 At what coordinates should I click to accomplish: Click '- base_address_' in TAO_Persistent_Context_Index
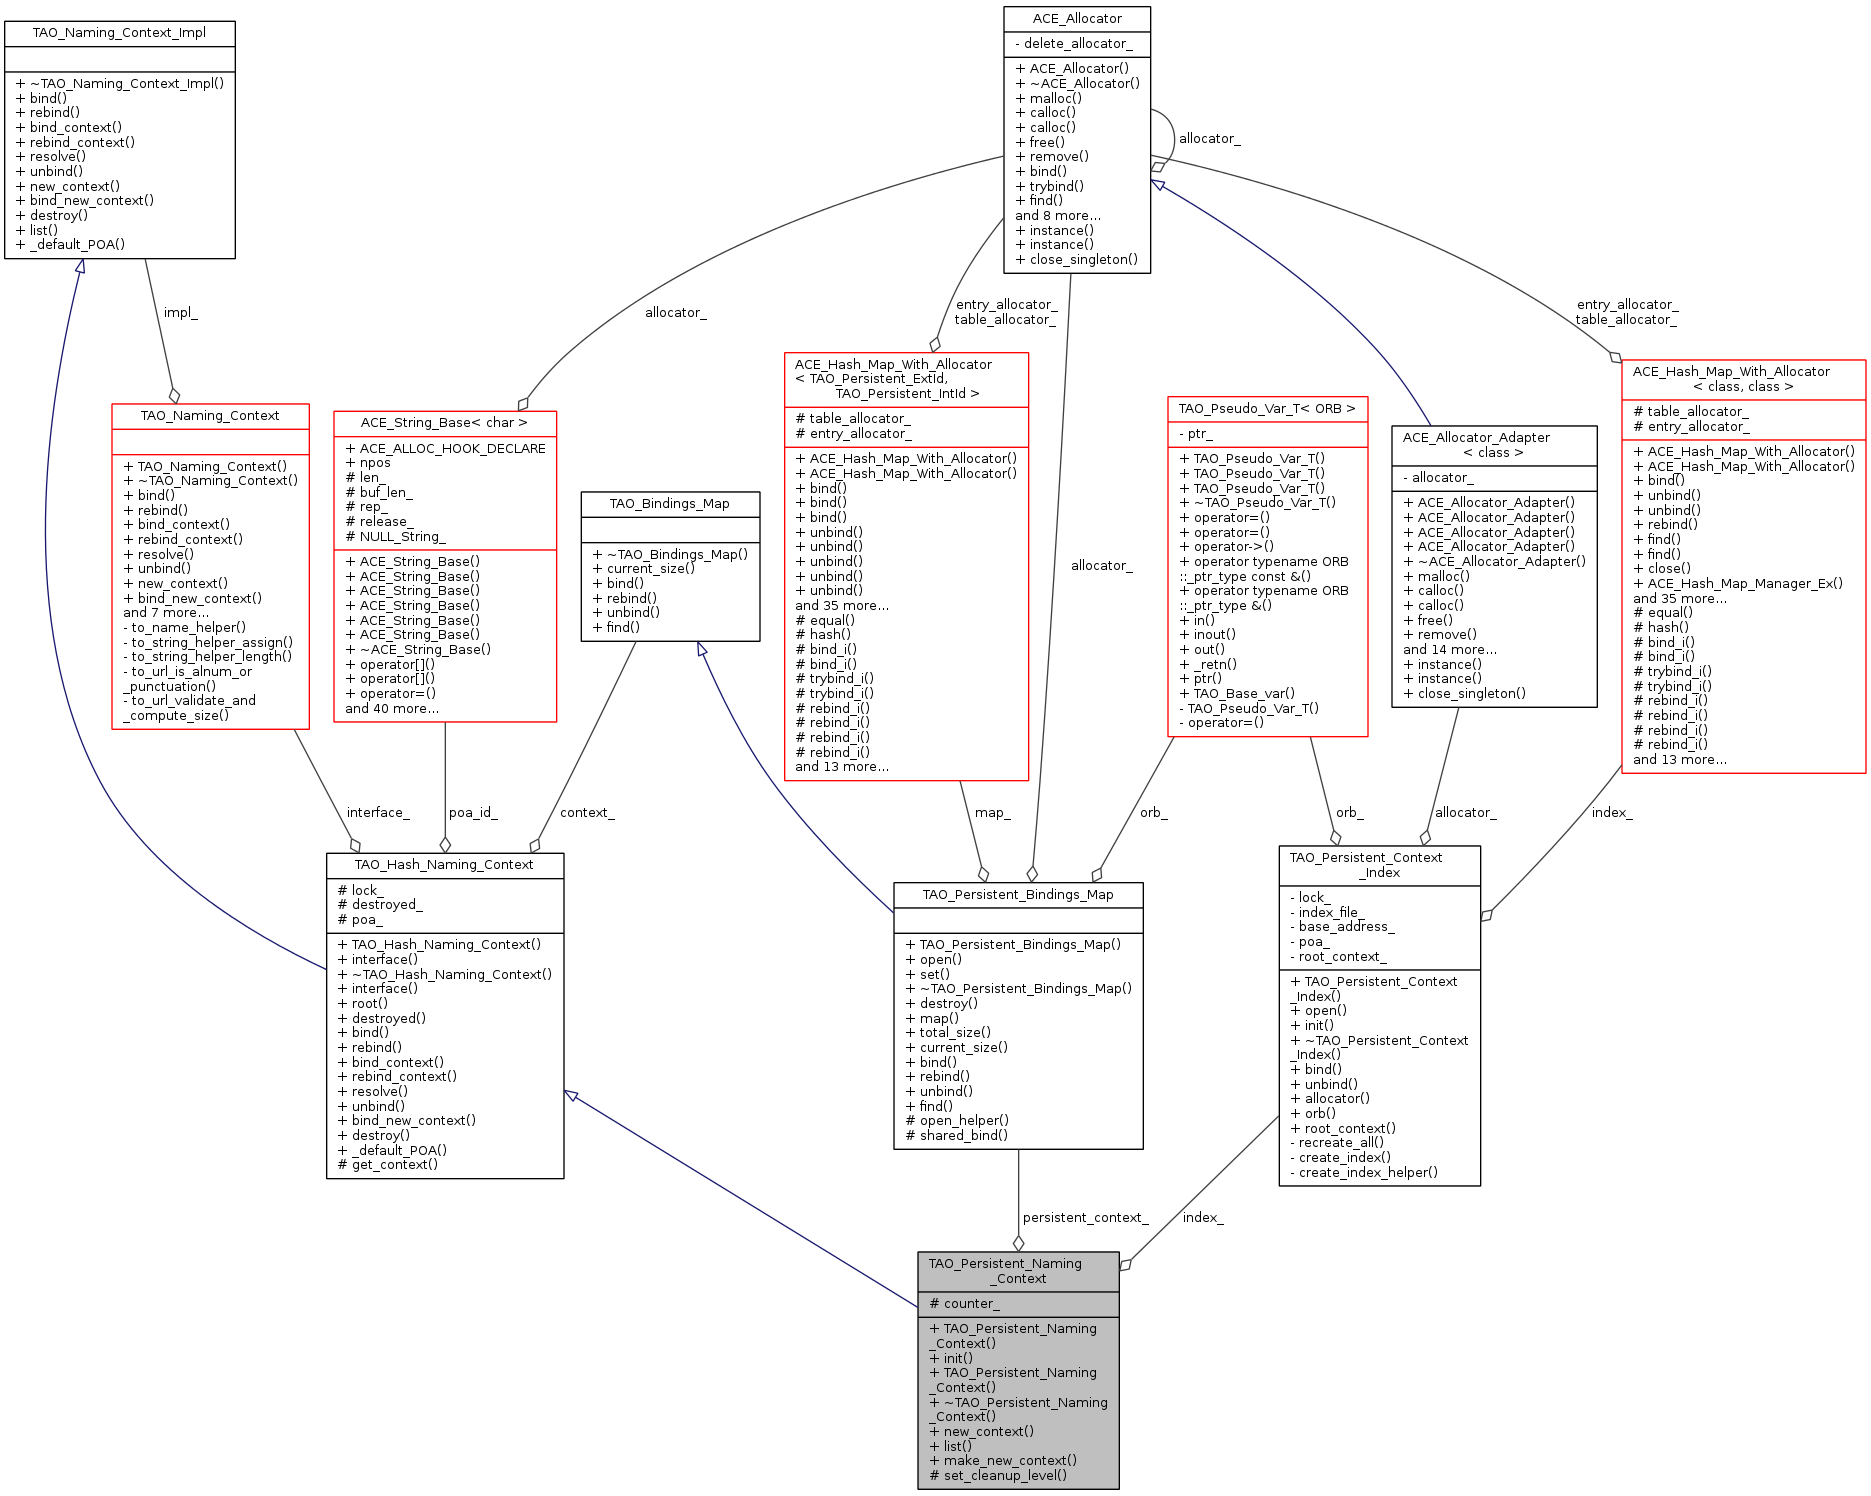[x=1342, y=927]
